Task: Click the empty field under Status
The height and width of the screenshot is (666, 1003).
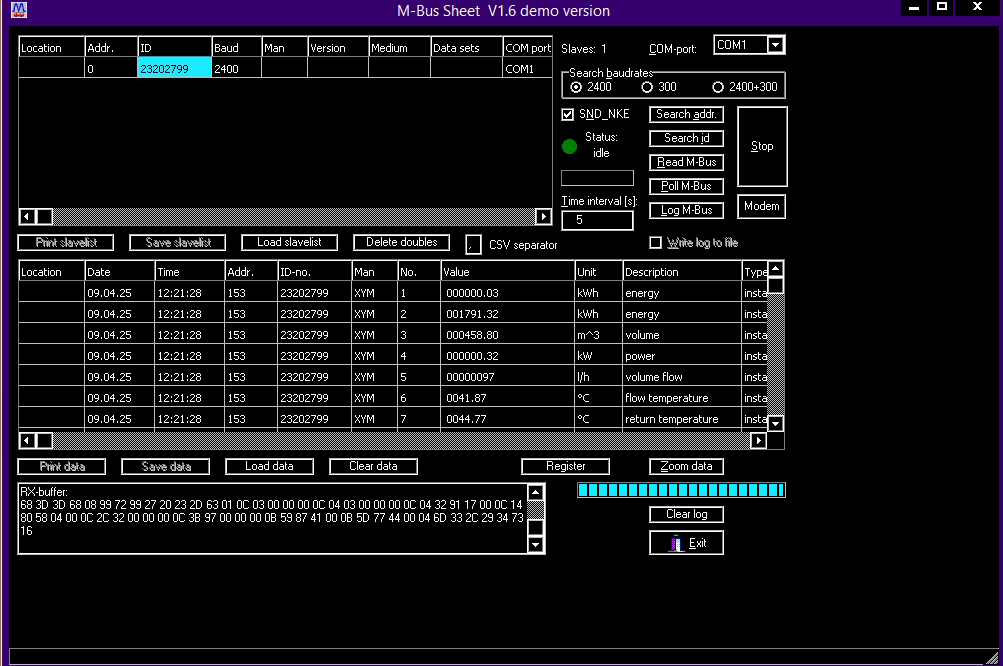Action: pyautogui.click(x=597, y=178)
